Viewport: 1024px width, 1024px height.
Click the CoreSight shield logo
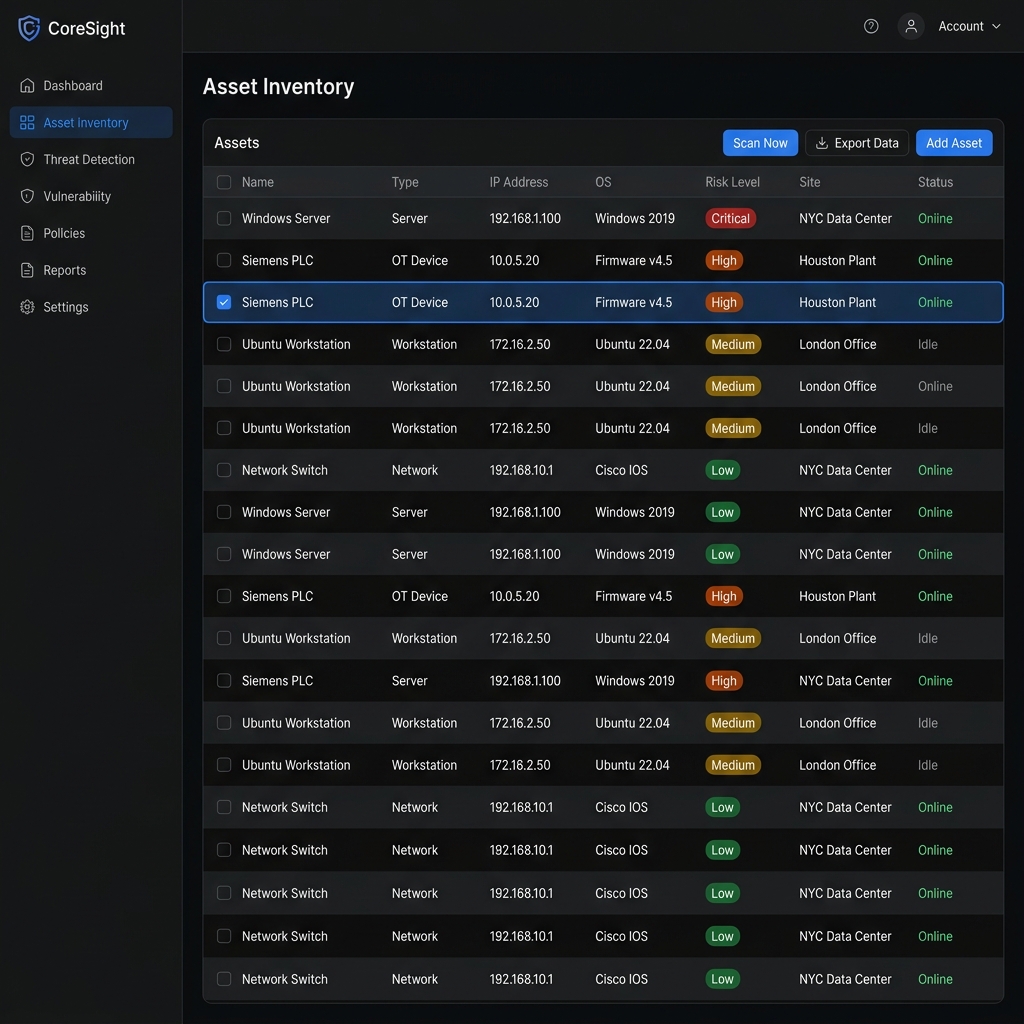tap(28, 28)
